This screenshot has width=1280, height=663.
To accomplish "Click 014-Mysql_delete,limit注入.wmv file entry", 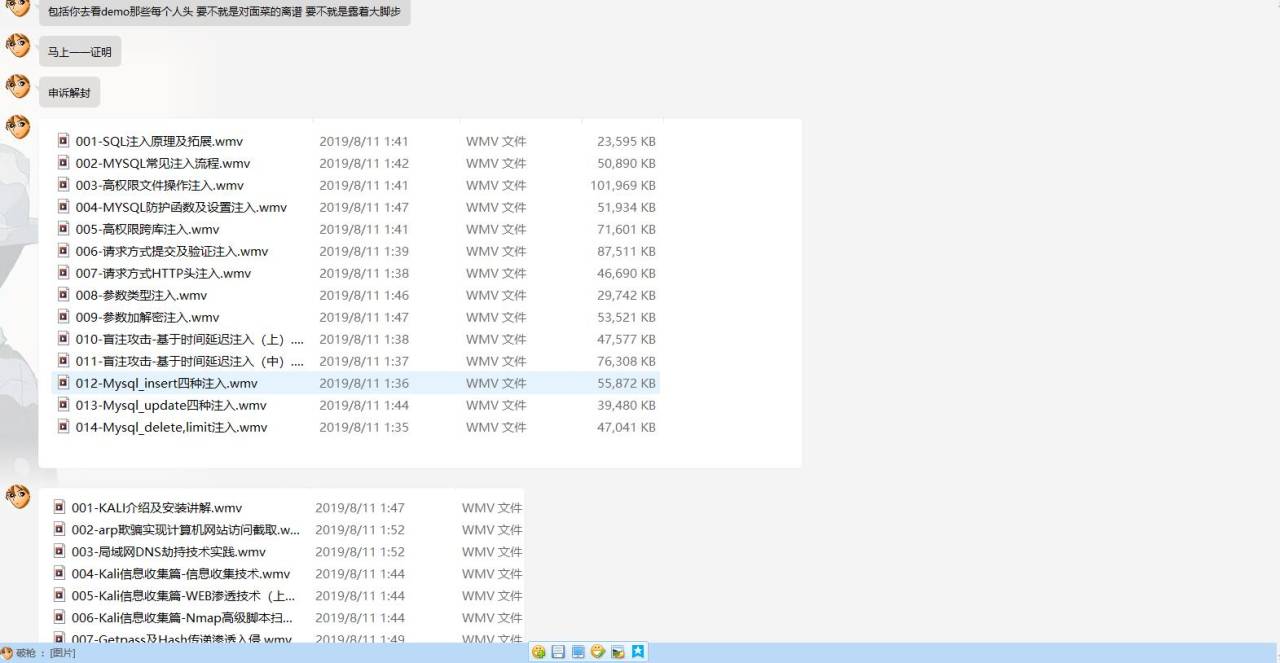I will pyautogui.click(x=171, y=427).
